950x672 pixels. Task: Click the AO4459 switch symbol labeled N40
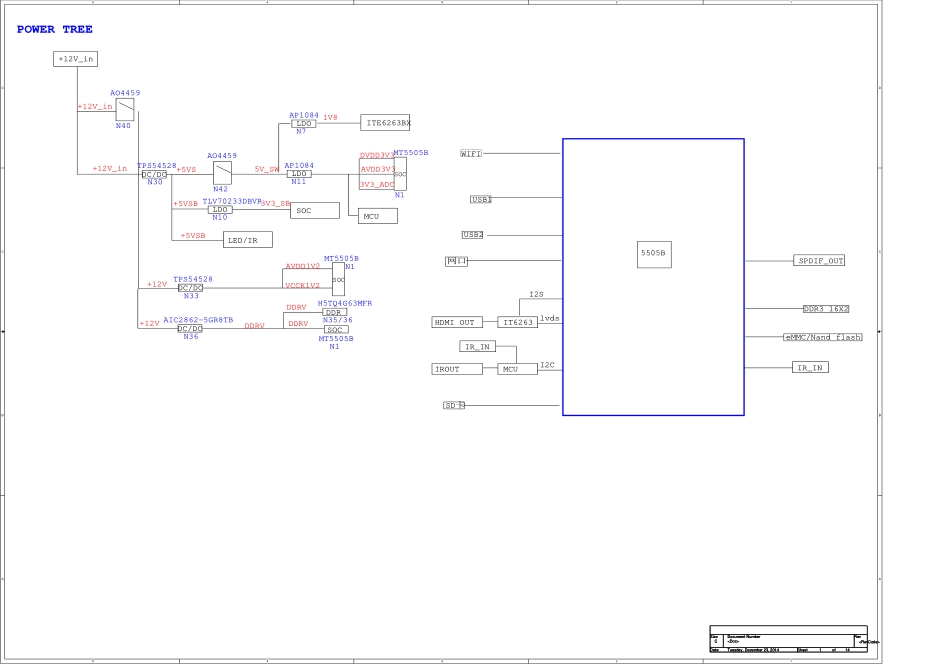[125, 107]
